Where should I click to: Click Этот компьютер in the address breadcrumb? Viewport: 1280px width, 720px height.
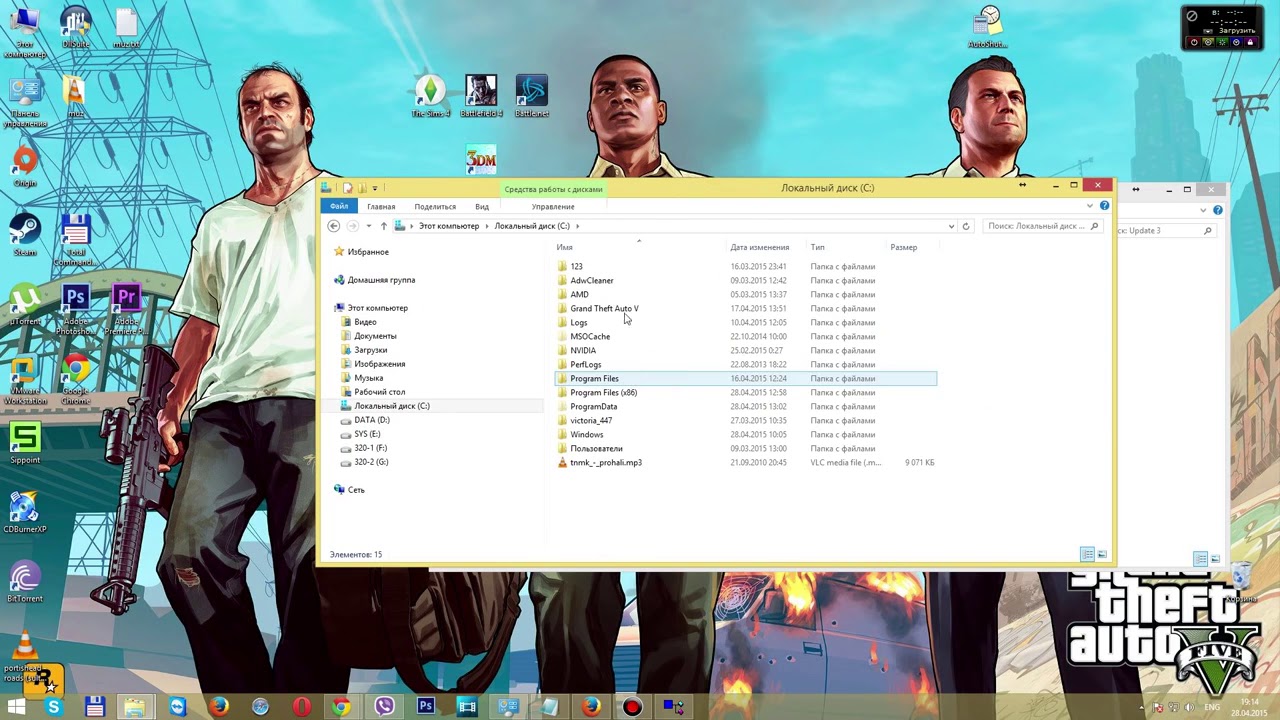449,226
